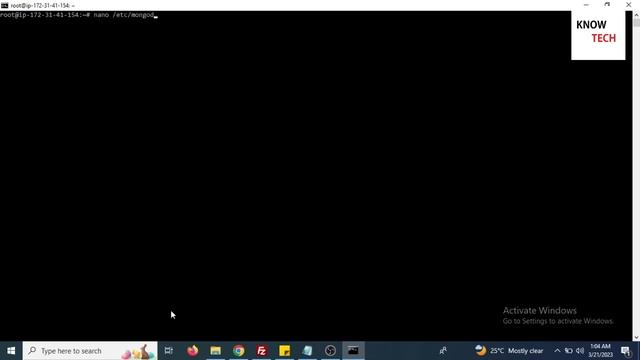
Task: Click the scrollbar up arrow in terminal
Action: (x=636, y=14)
